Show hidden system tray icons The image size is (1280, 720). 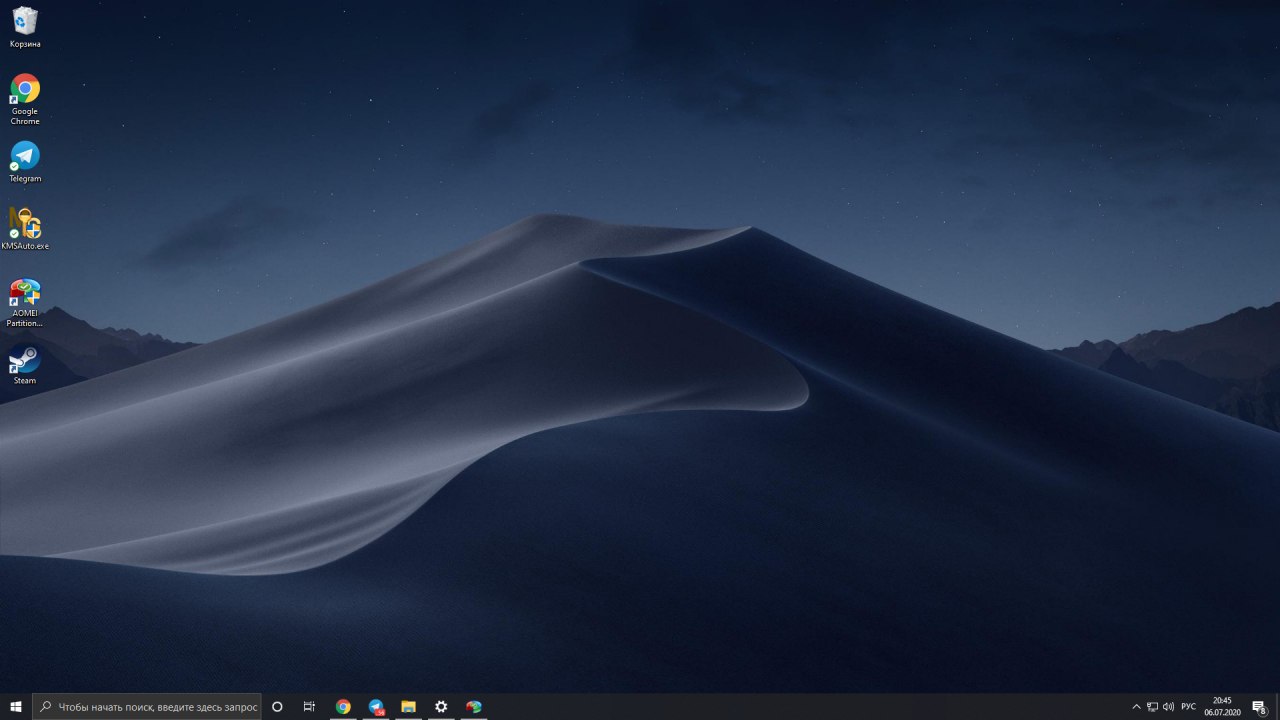[1136, 707]
